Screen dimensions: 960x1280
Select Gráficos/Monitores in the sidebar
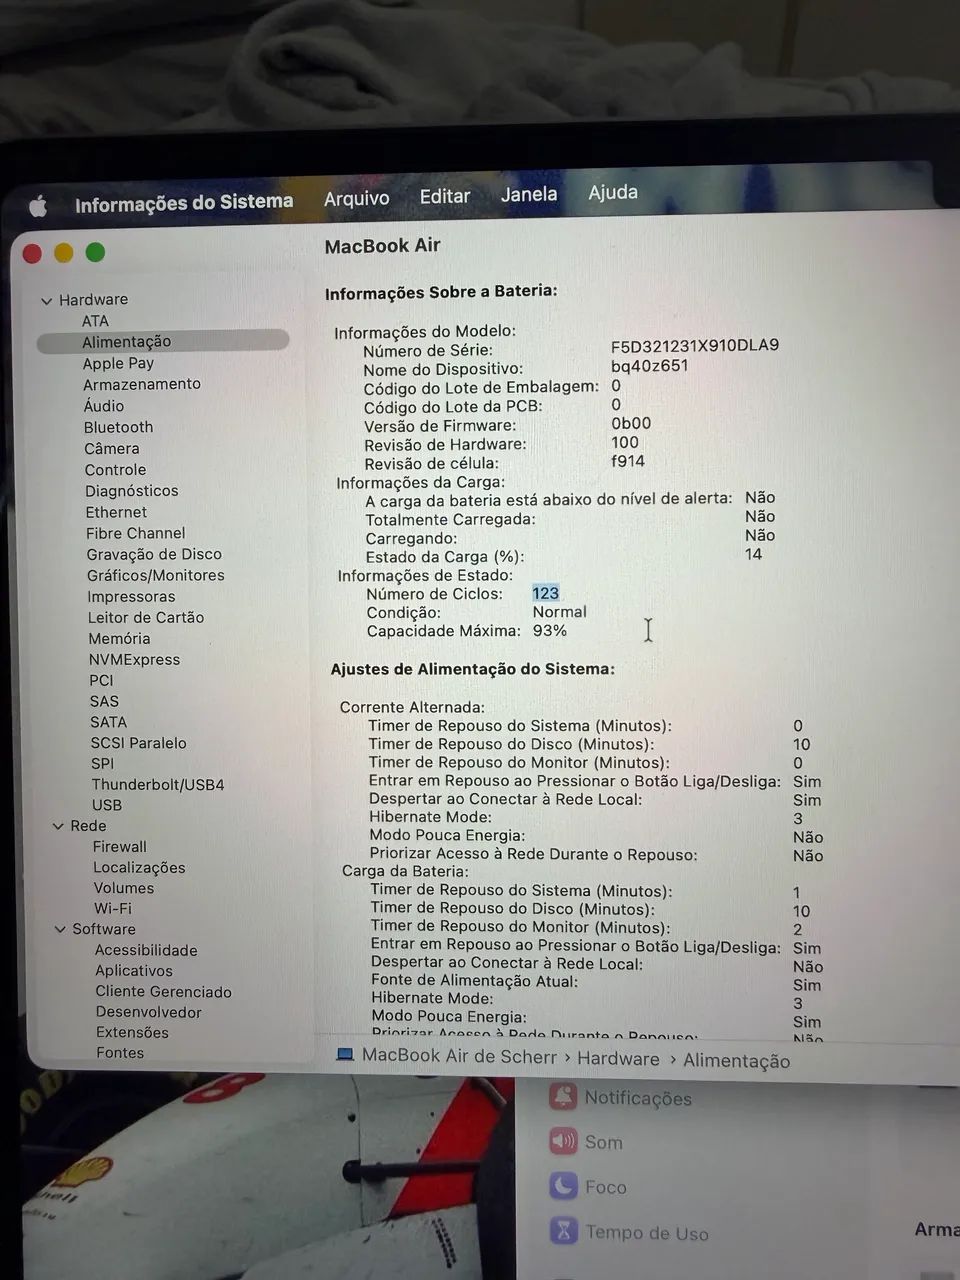click(155, 575)
